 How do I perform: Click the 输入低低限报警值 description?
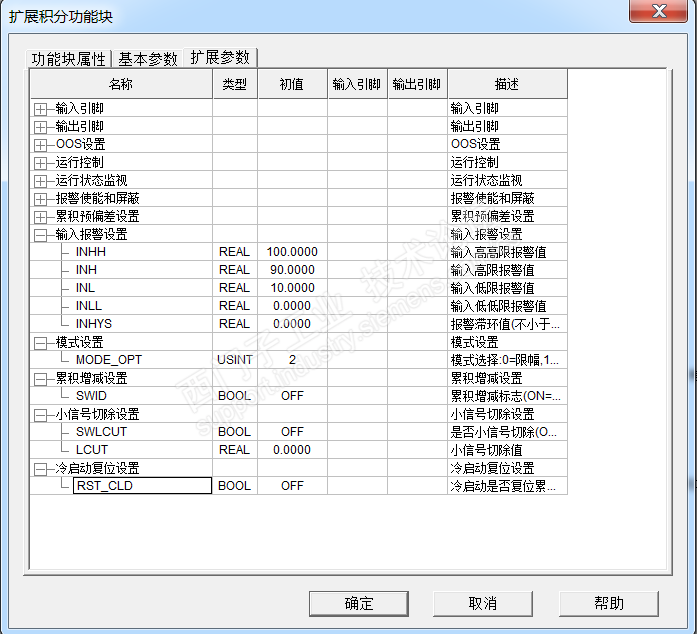[x=507, y=306]
